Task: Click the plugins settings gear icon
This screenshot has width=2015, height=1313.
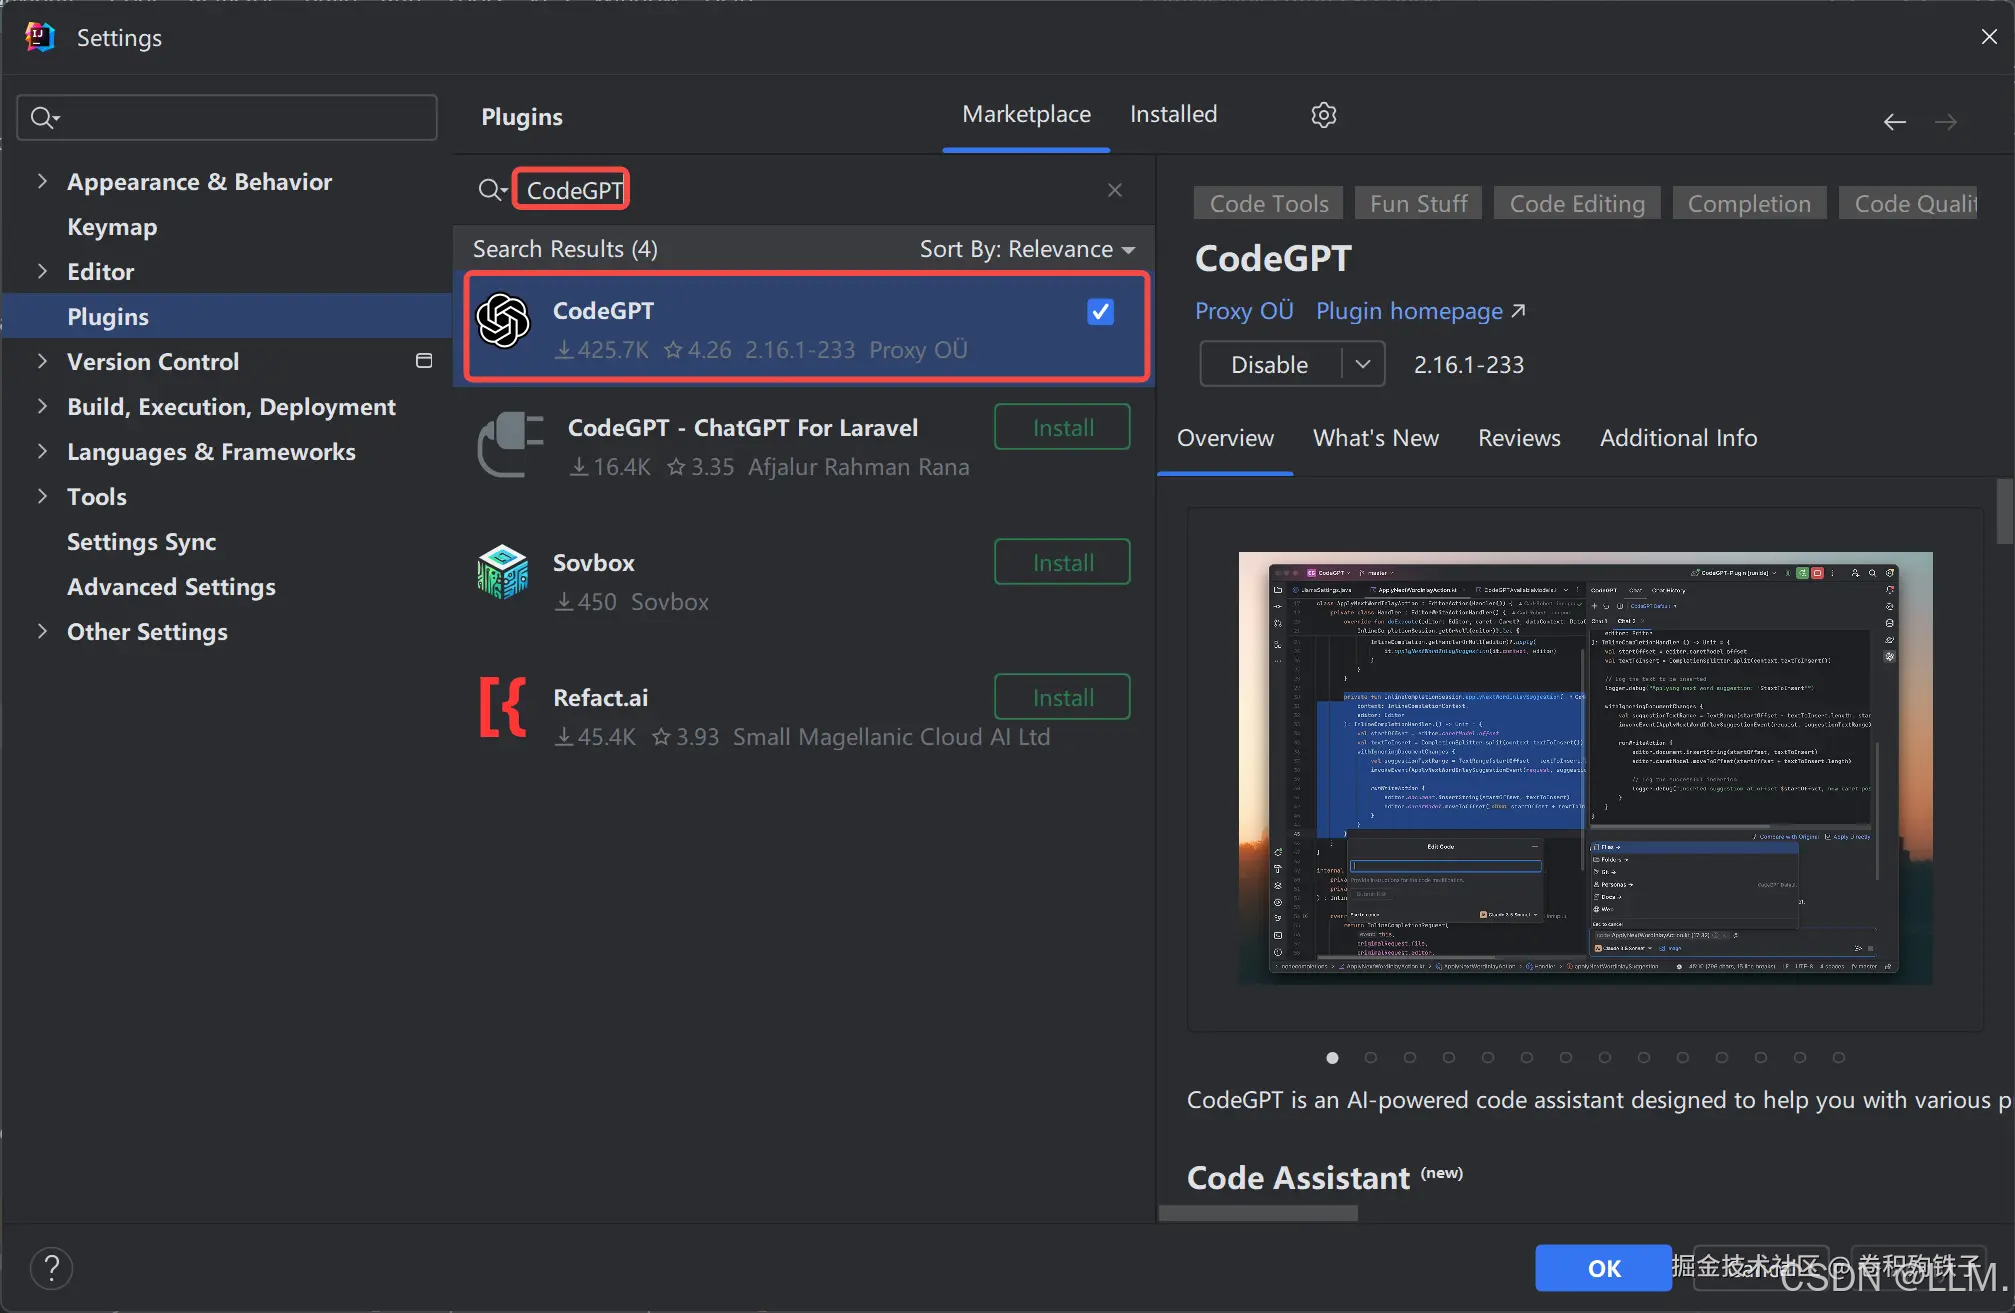Action: tap(1323, 115)
